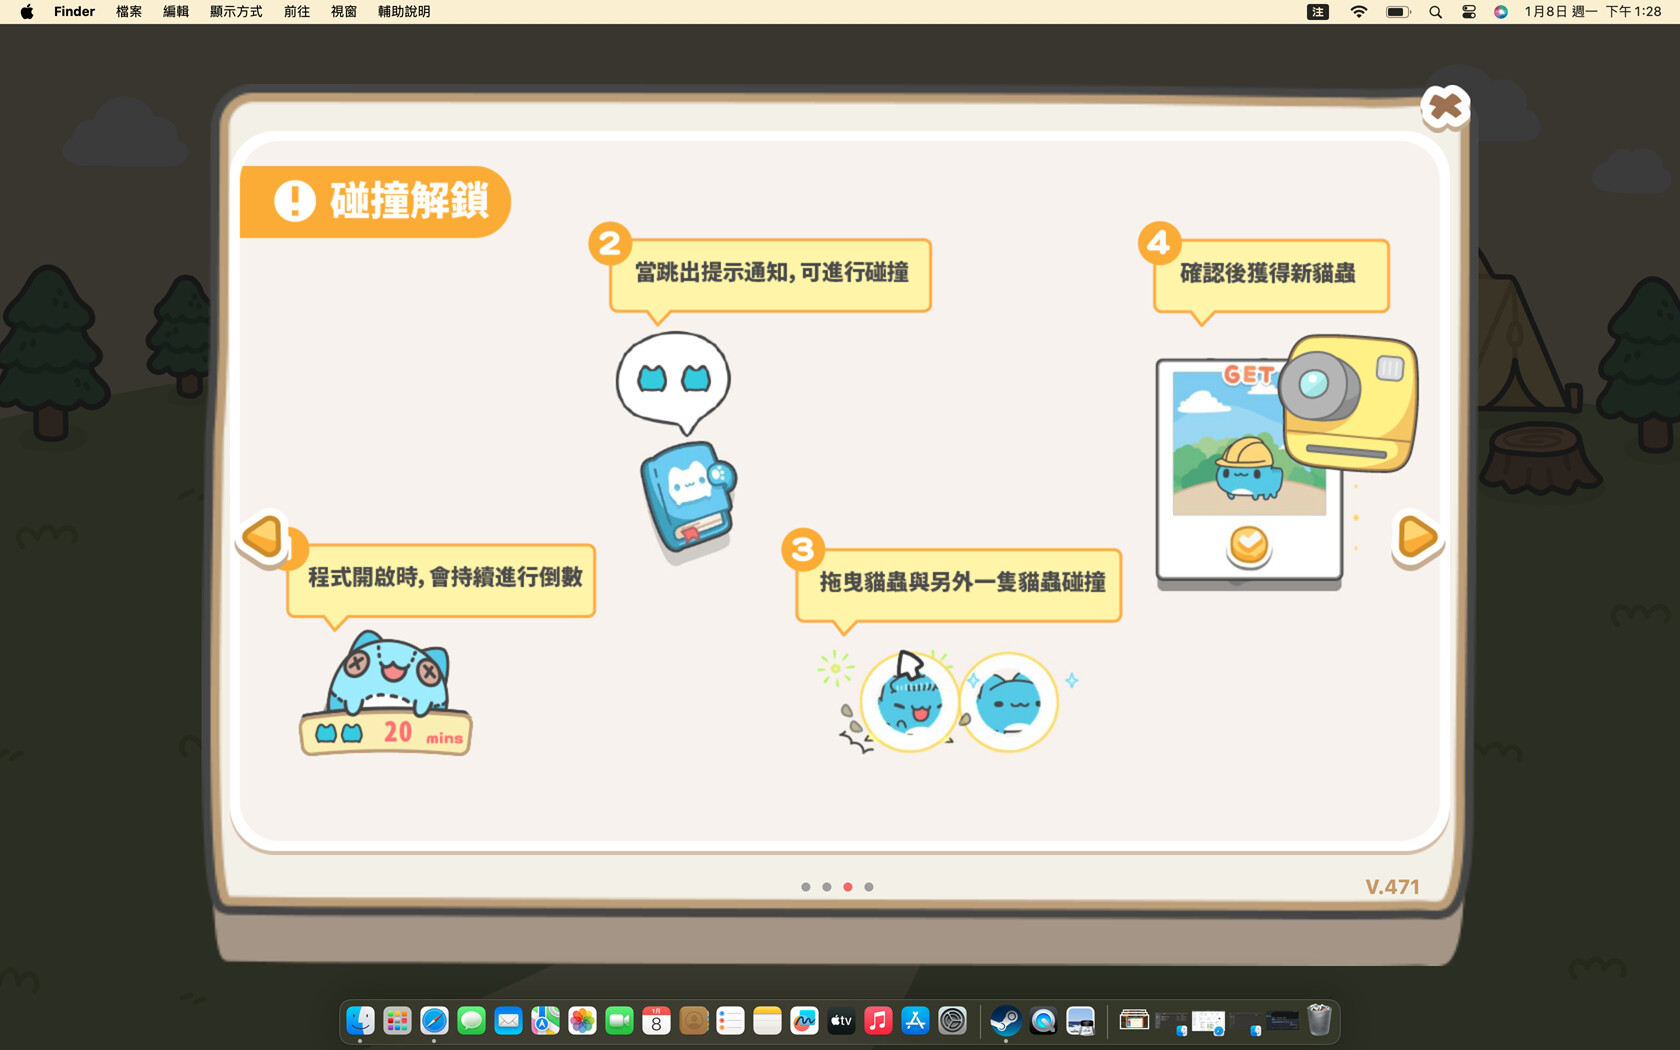Image resolution: width=1680 pixels, height=1050 pixels.
Task: Launch Safari from the dock
Action: pos(434,1021)
